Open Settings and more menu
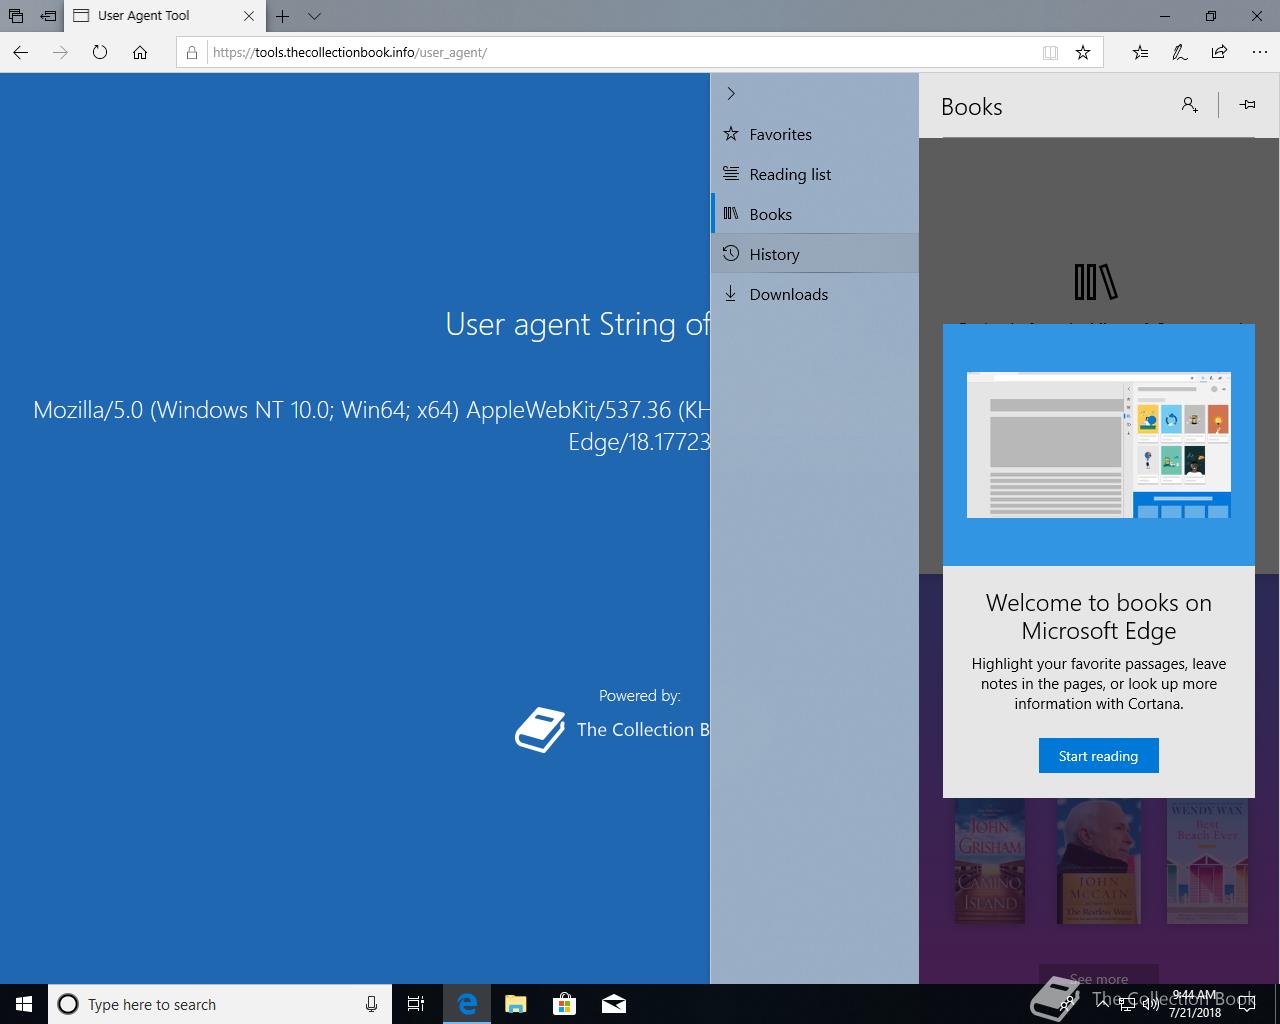Viewport: 1280px width, 1024px height. [x=1259, y=52]
